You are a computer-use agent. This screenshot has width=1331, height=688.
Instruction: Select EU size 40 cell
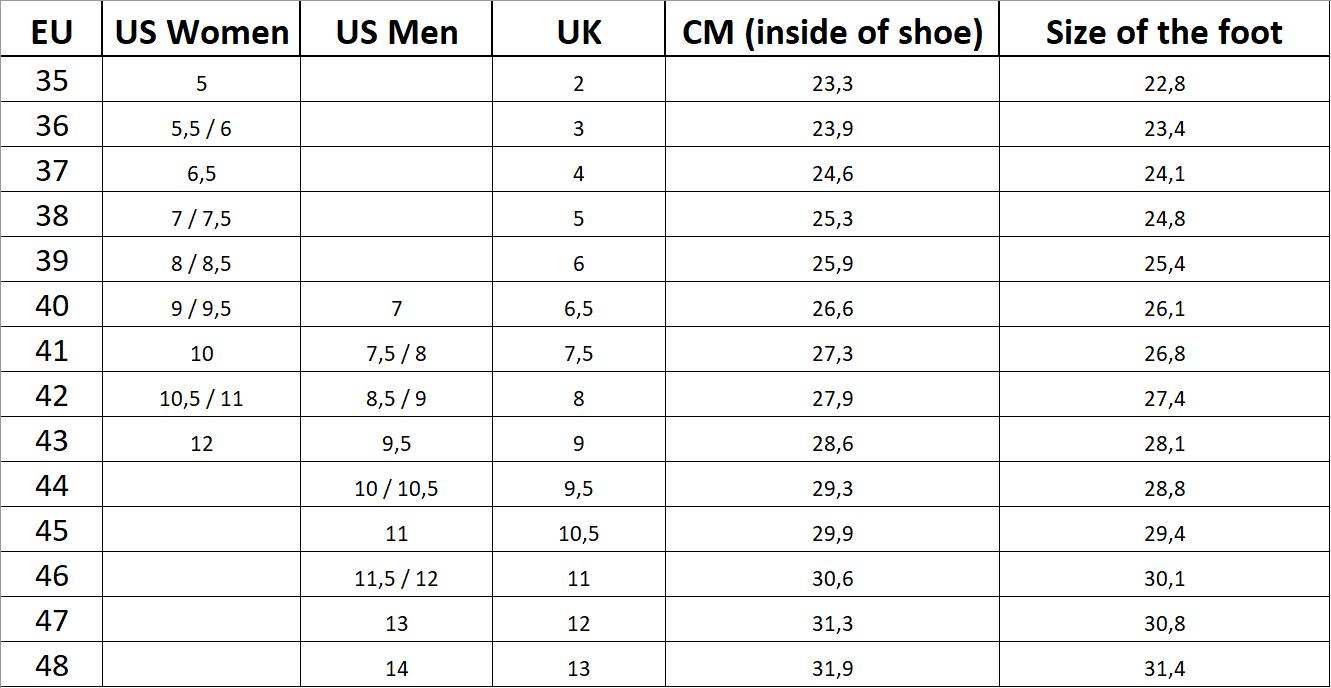pyautogui.click(x=52, y=306)
